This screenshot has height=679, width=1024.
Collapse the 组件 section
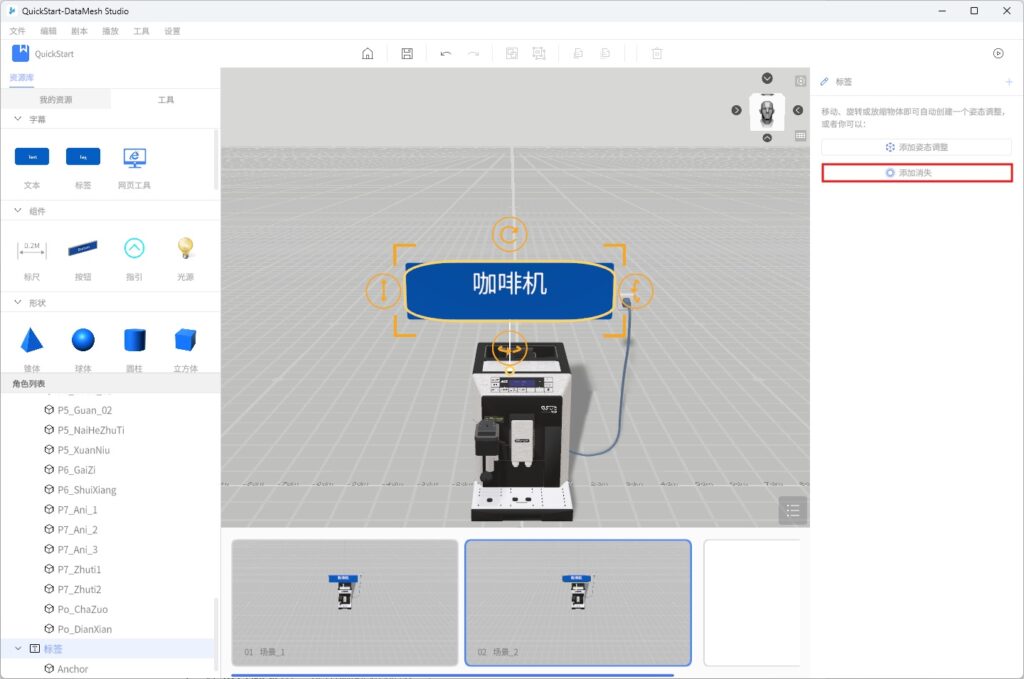click(18, 211)
